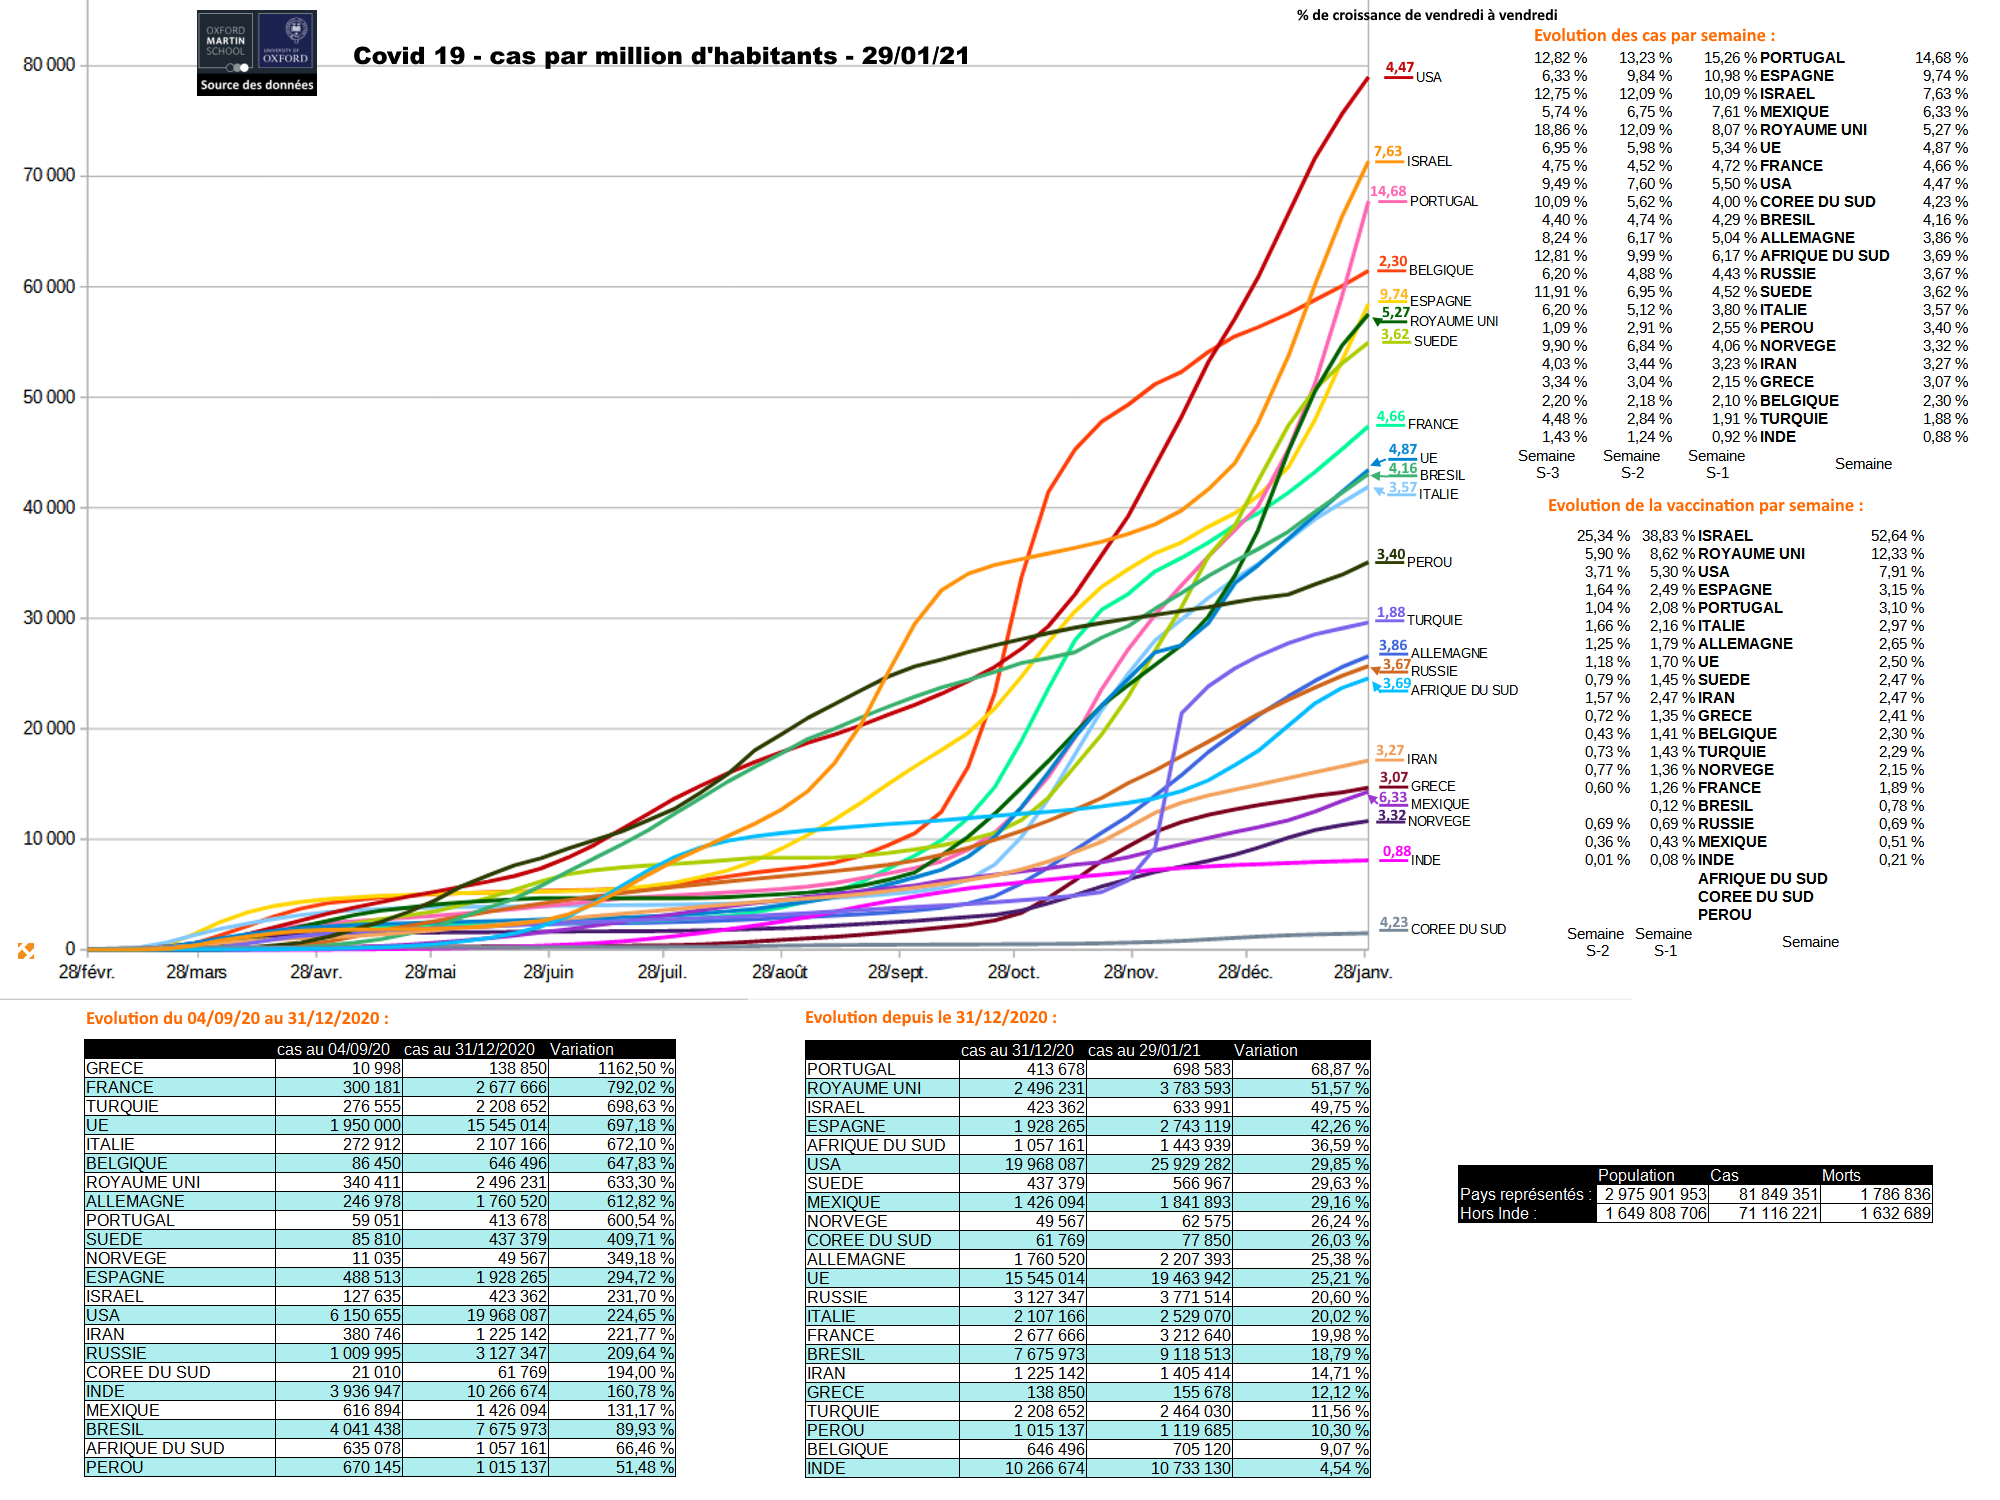The height and width of the screenshot is (1500, 2000).
Task: Click the 80 000 label on the y-axis
Action: coord(49,65)
